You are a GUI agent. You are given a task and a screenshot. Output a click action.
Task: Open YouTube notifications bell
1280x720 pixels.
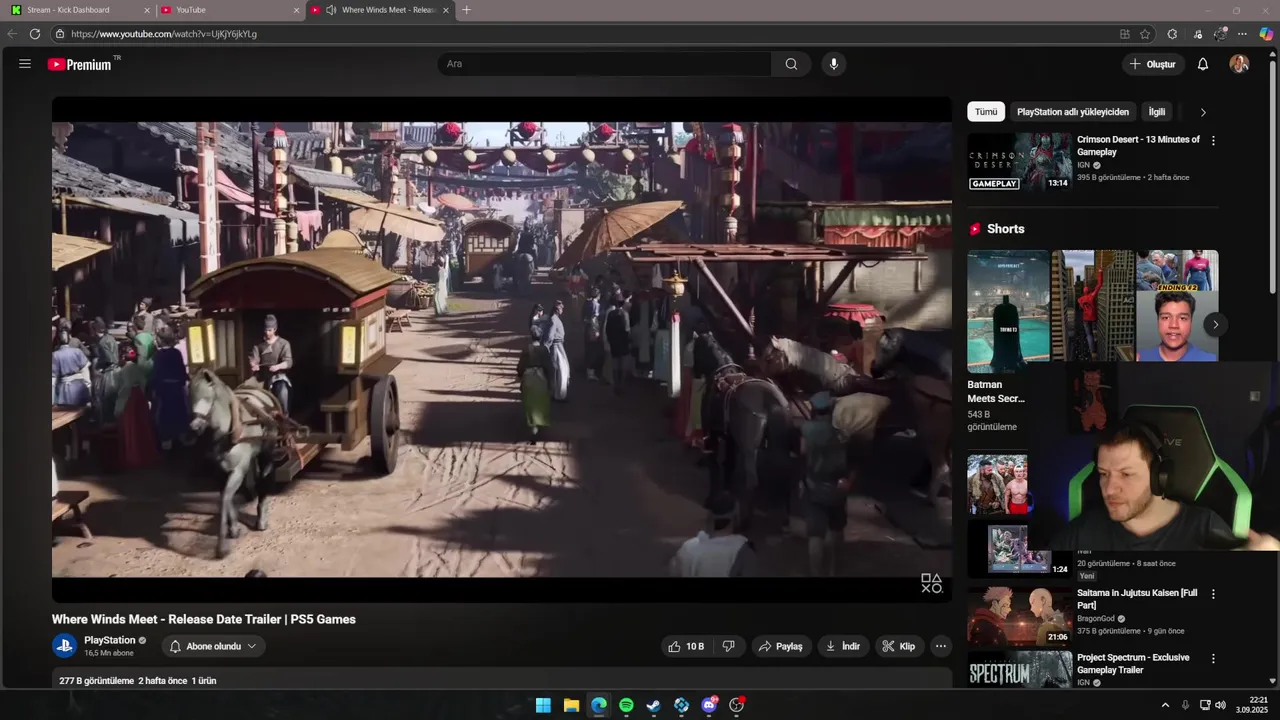tap(1203, 64)
